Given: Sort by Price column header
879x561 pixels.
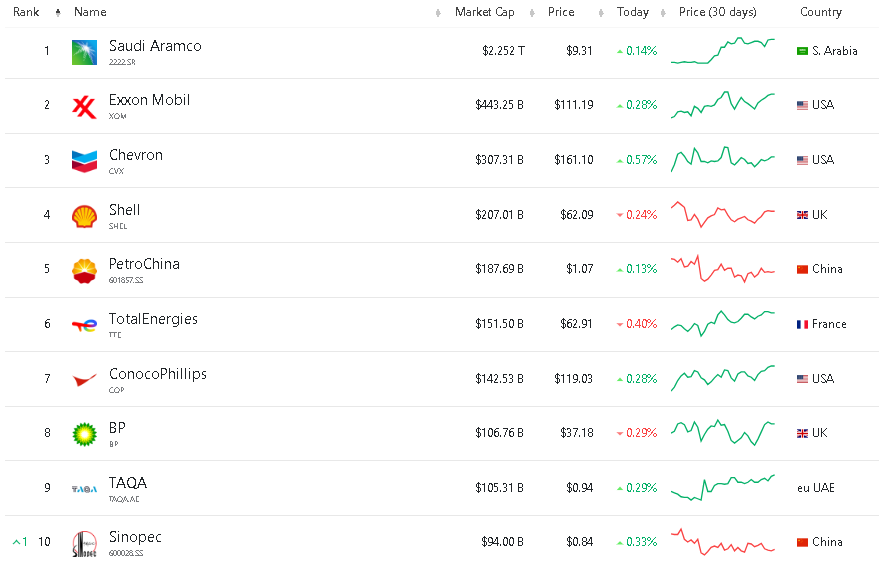Looking at the screenshot, I should point(561,12).
